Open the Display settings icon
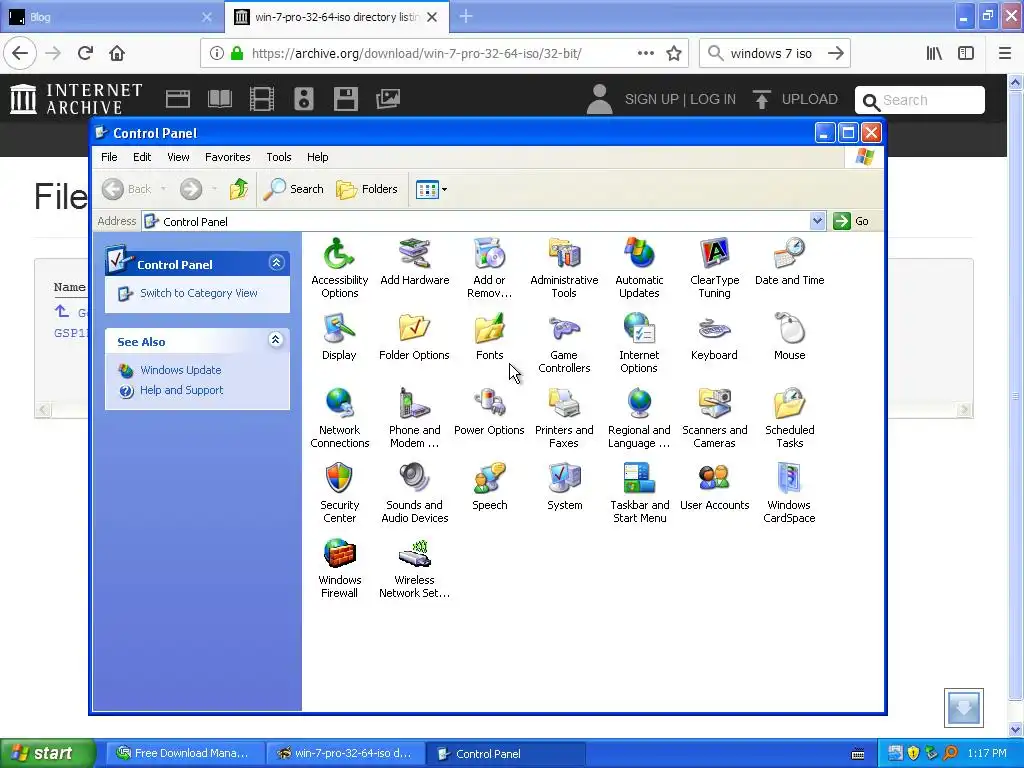1024x768 pixels. 339,337
